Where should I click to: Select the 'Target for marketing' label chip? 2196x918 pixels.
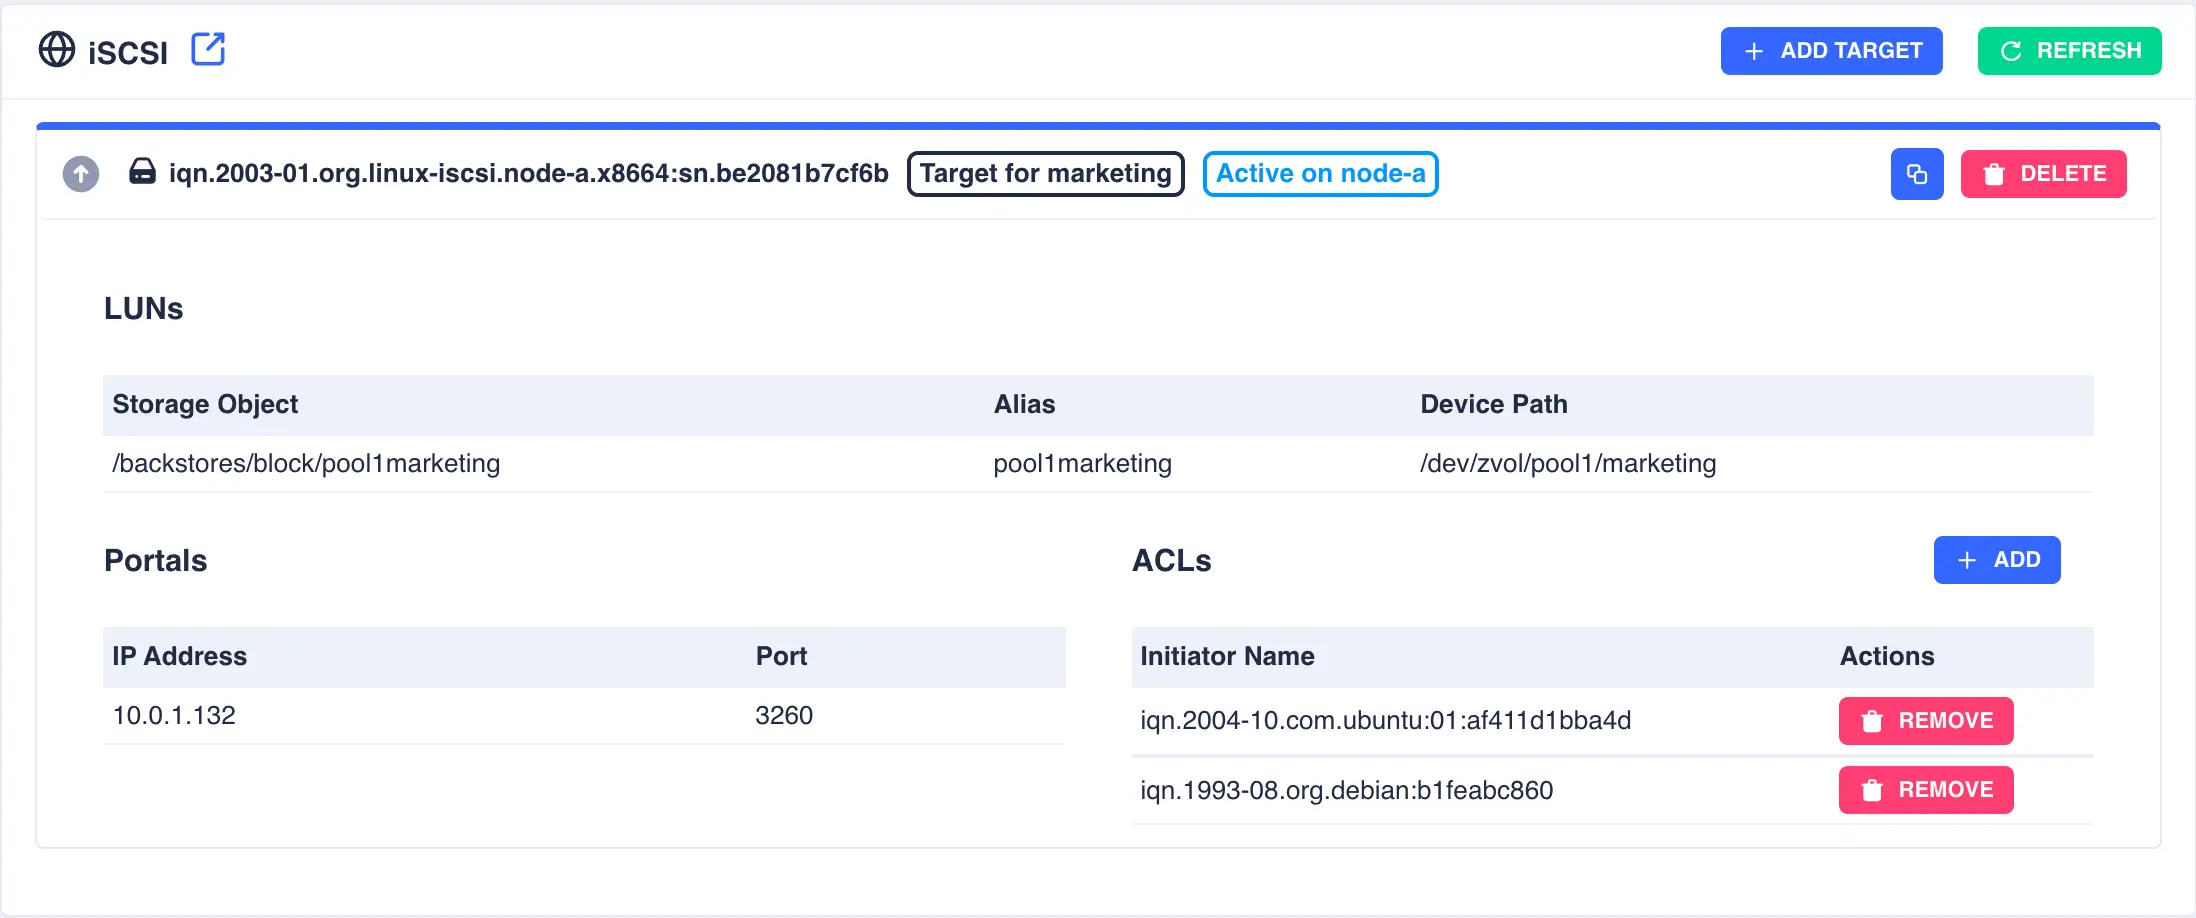pyautogui.click(x=1045, y=173)
